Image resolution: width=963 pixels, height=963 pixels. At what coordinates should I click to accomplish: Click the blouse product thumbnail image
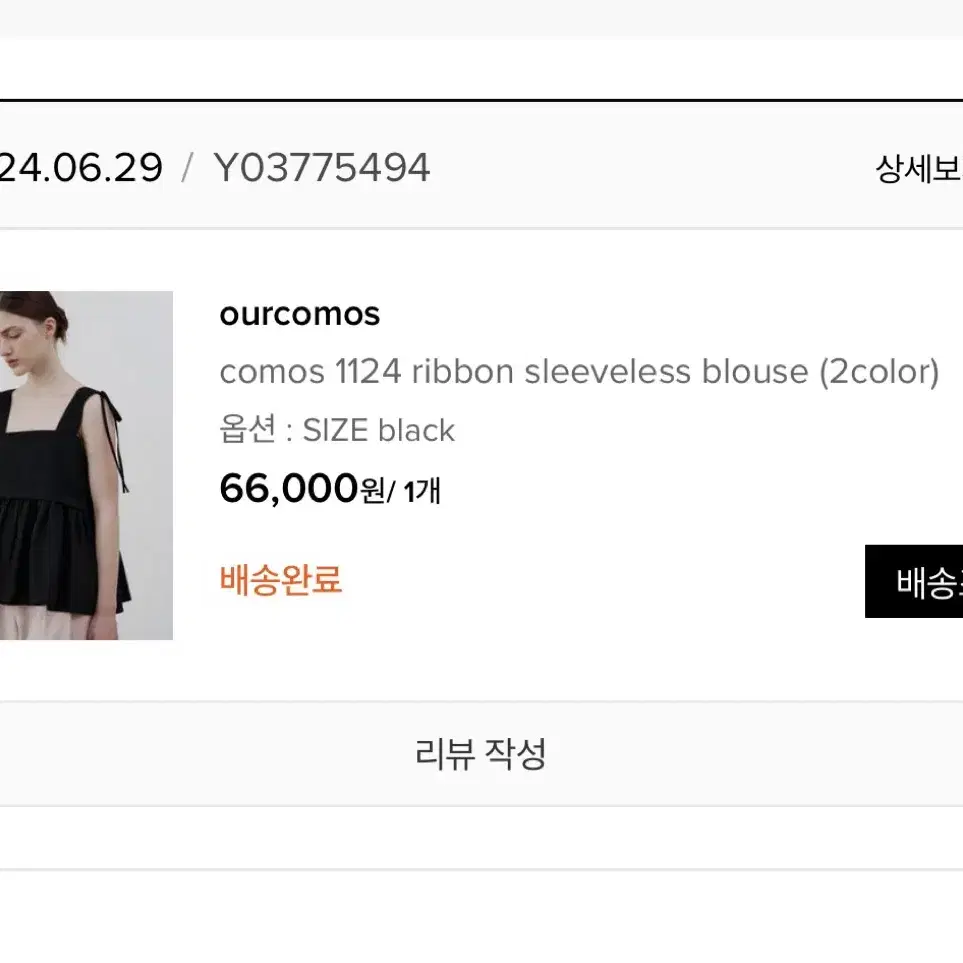(x=86, y=465)
